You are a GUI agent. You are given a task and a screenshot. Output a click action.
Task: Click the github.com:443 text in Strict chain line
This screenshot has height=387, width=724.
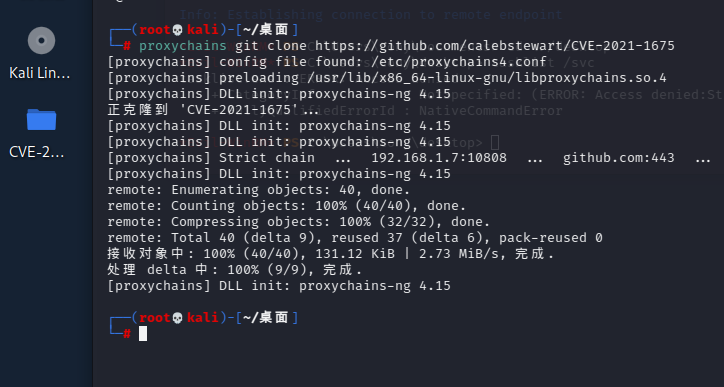click(619, 158)
